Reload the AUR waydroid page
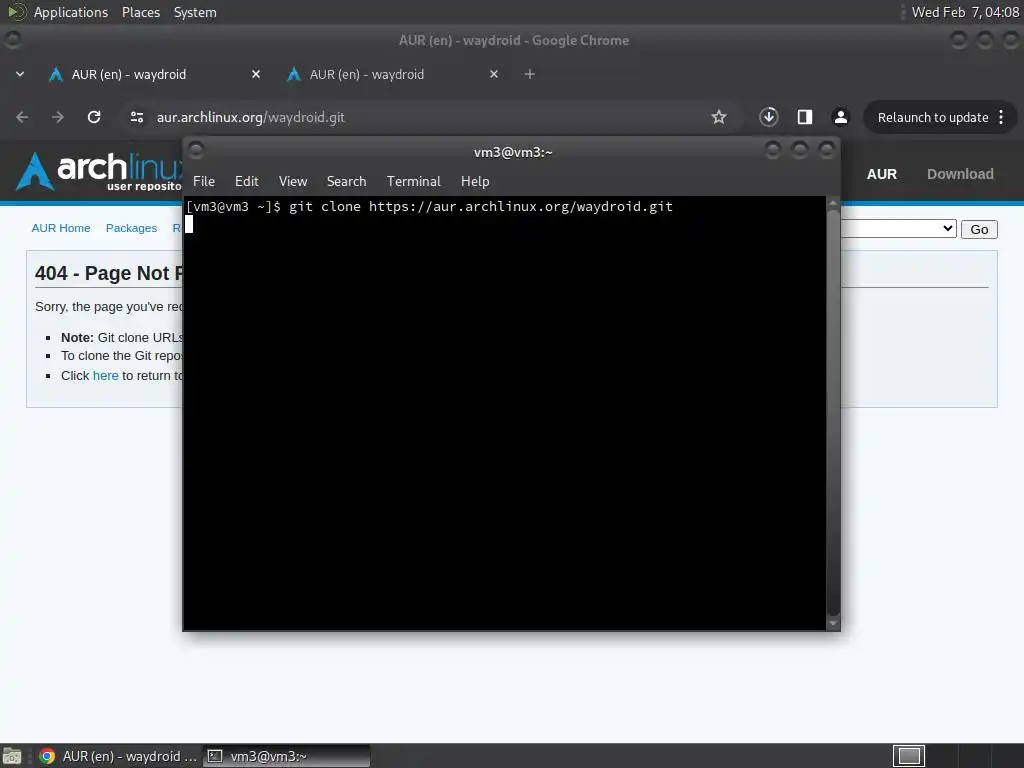The height and width of the screenshot is (768, 1024). point(94,117)
